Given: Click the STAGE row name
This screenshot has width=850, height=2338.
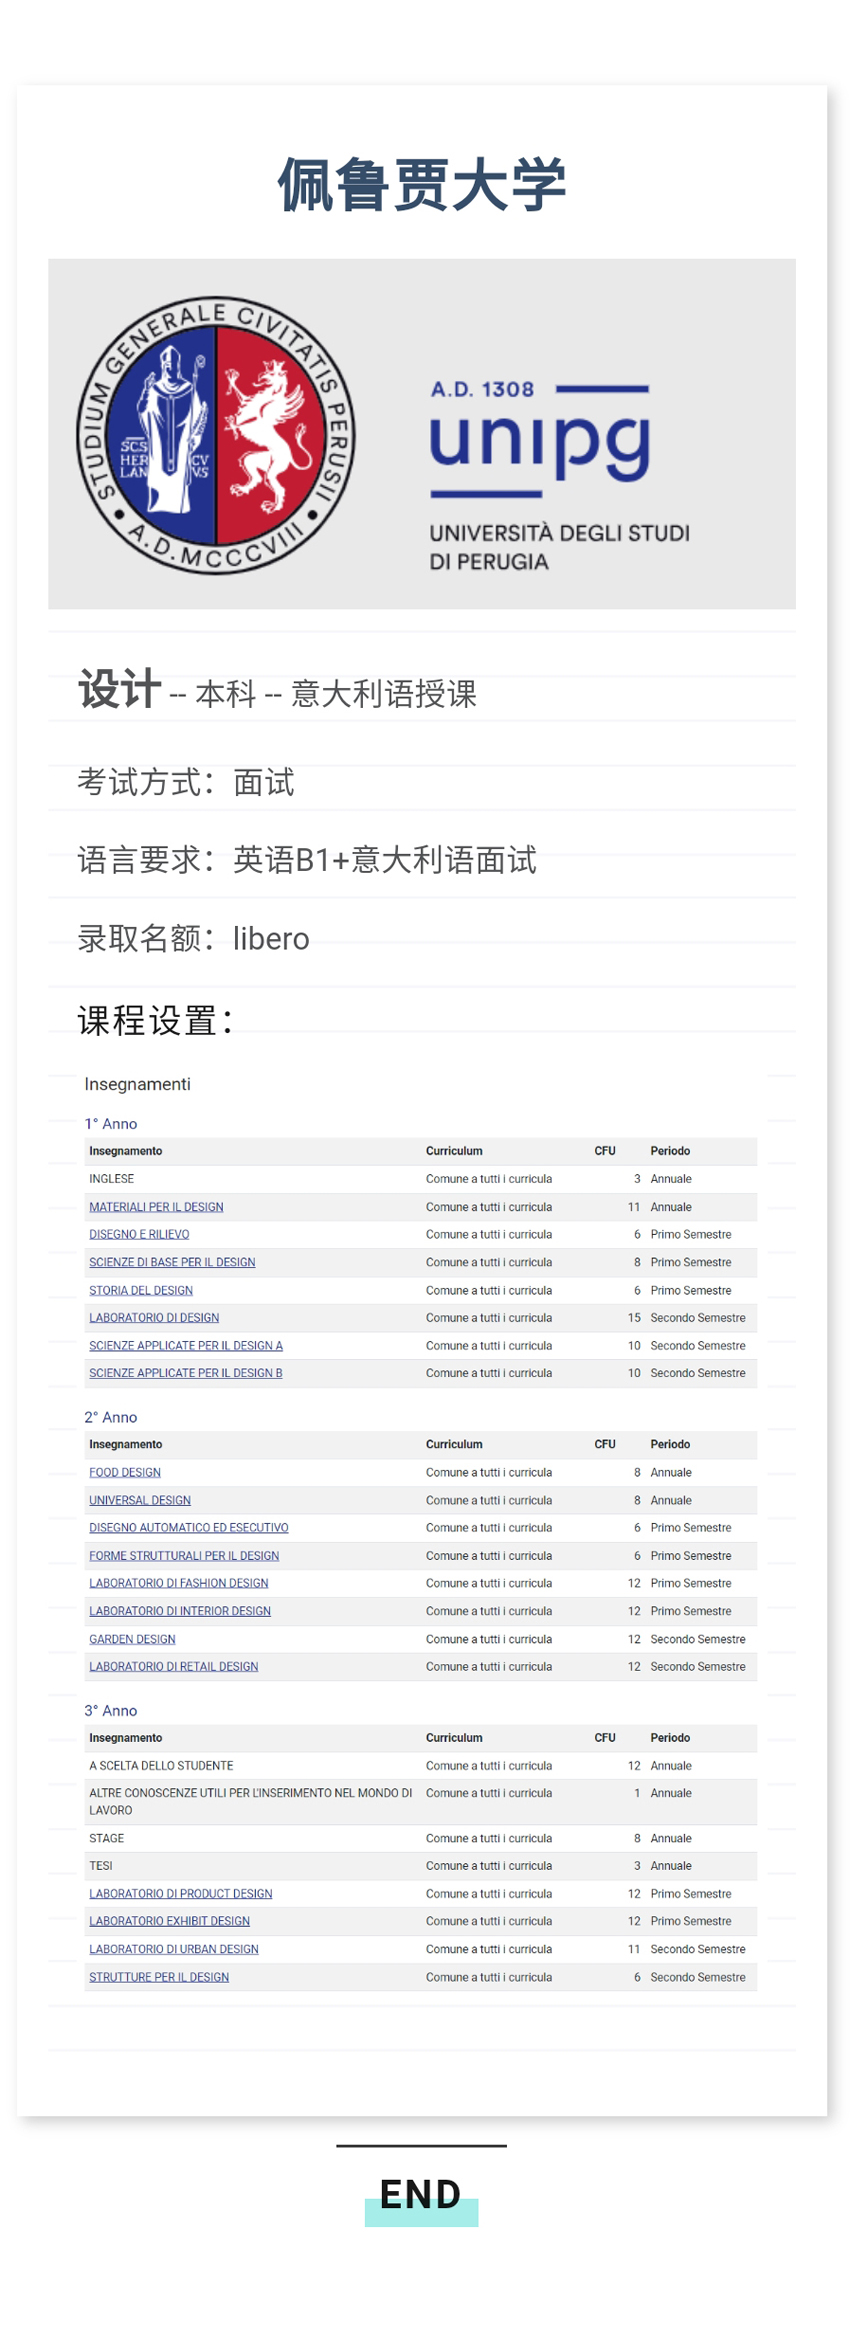Looking at the screenshot, I should [107, 1838].
